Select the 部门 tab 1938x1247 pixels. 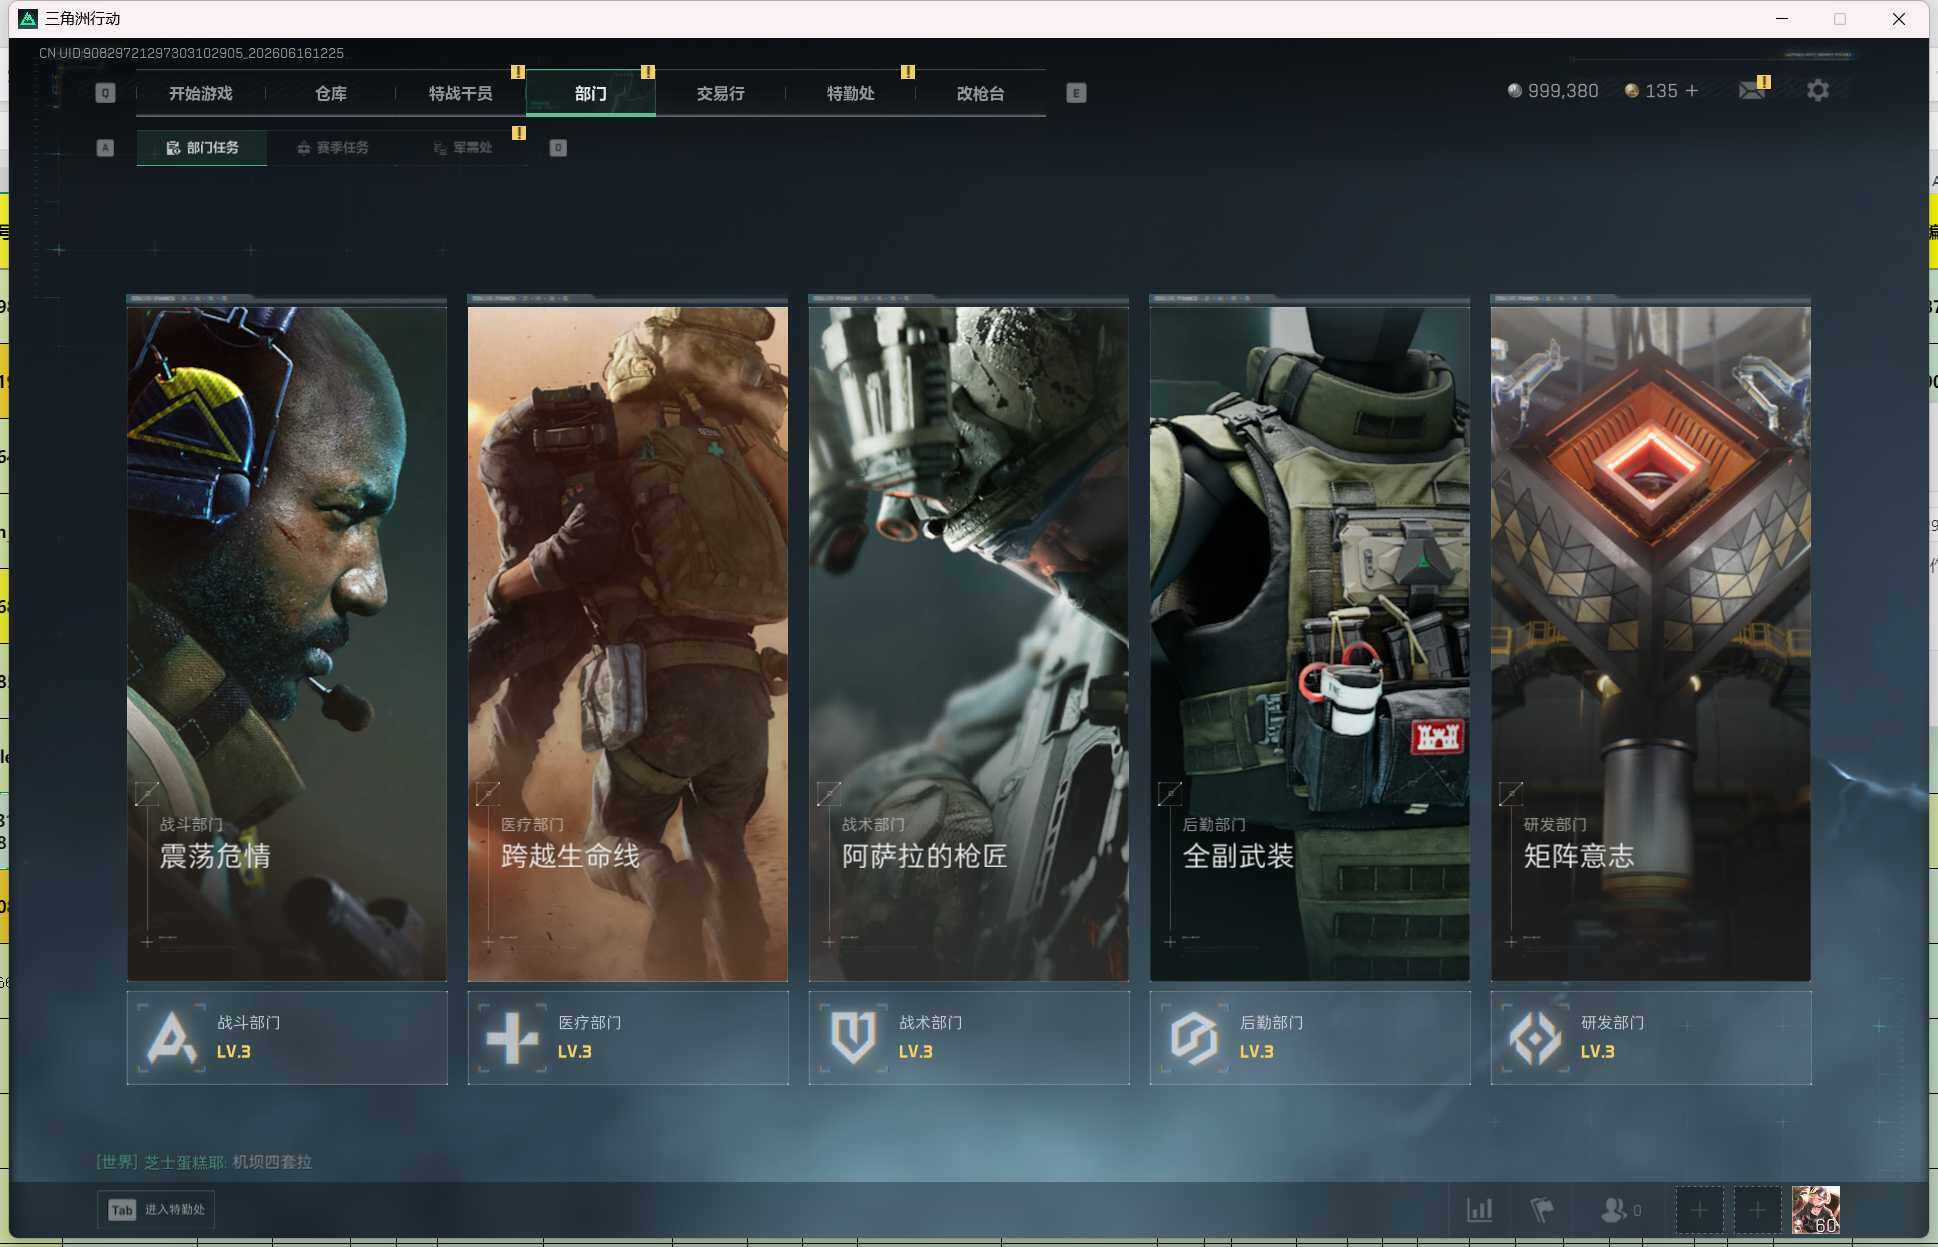(590, 93)
